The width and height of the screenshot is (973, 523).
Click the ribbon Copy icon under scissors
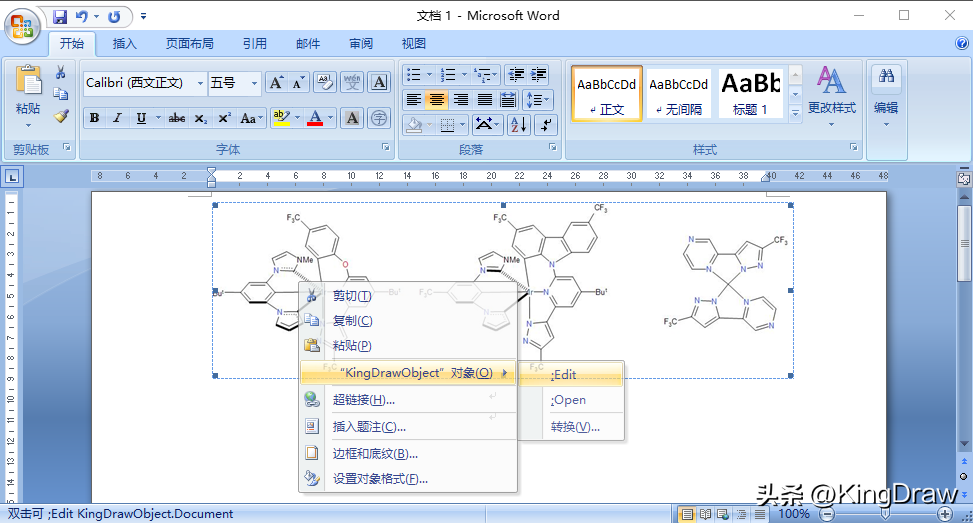[60, 94]
